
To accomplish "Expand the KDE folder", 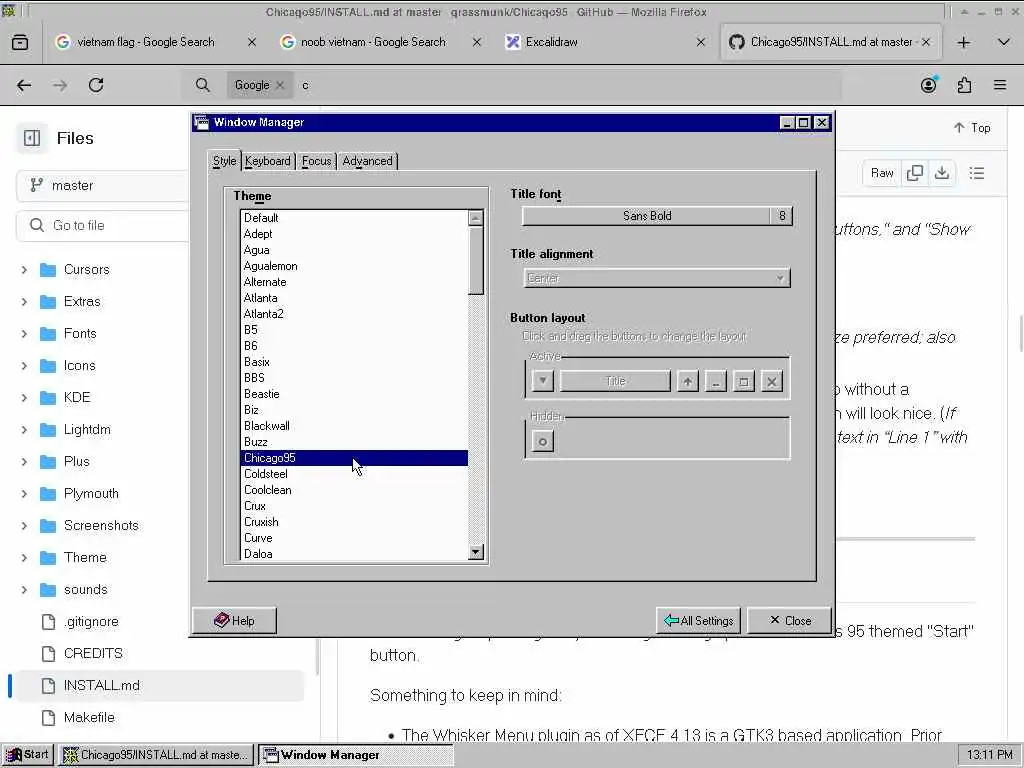I will coord(24,398).
